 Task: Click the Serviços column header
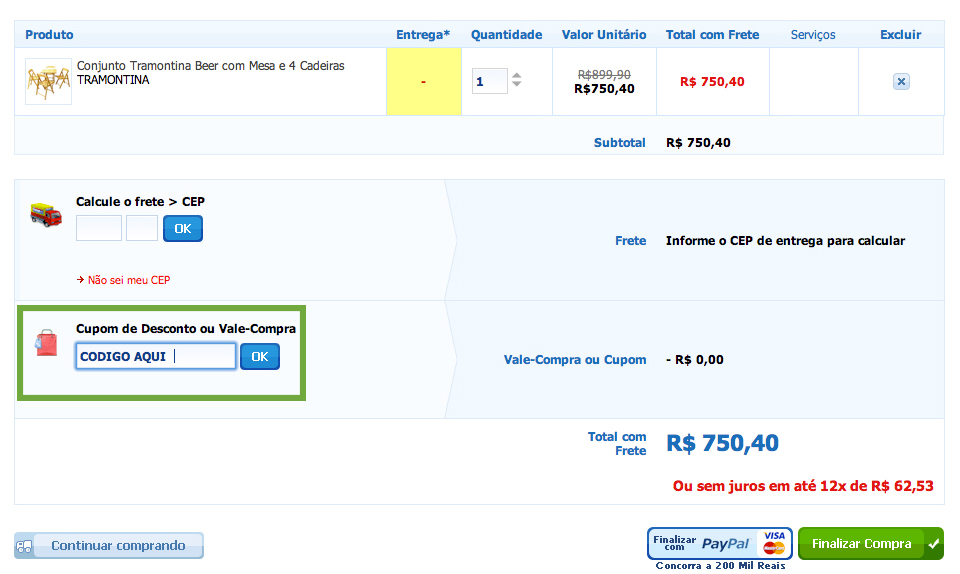[813, 35]
